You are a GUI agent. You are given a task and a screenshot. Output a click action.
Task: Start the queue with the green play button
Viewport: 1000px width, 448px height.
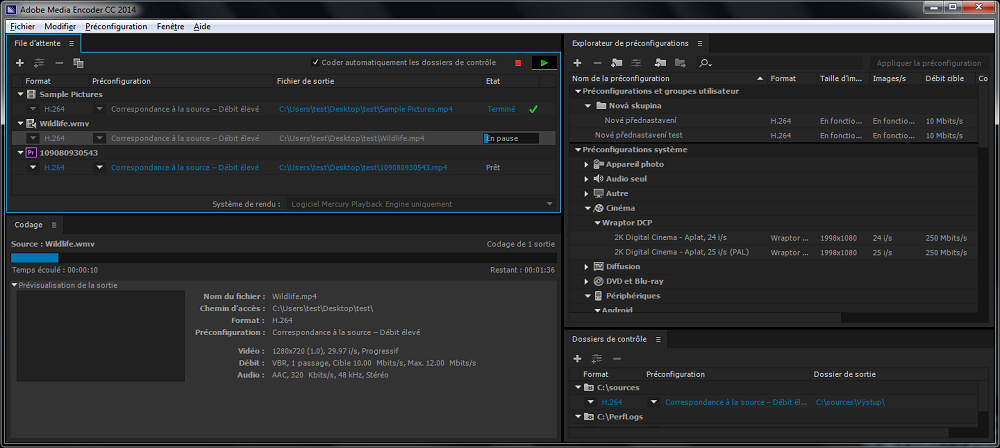point(544,63)
